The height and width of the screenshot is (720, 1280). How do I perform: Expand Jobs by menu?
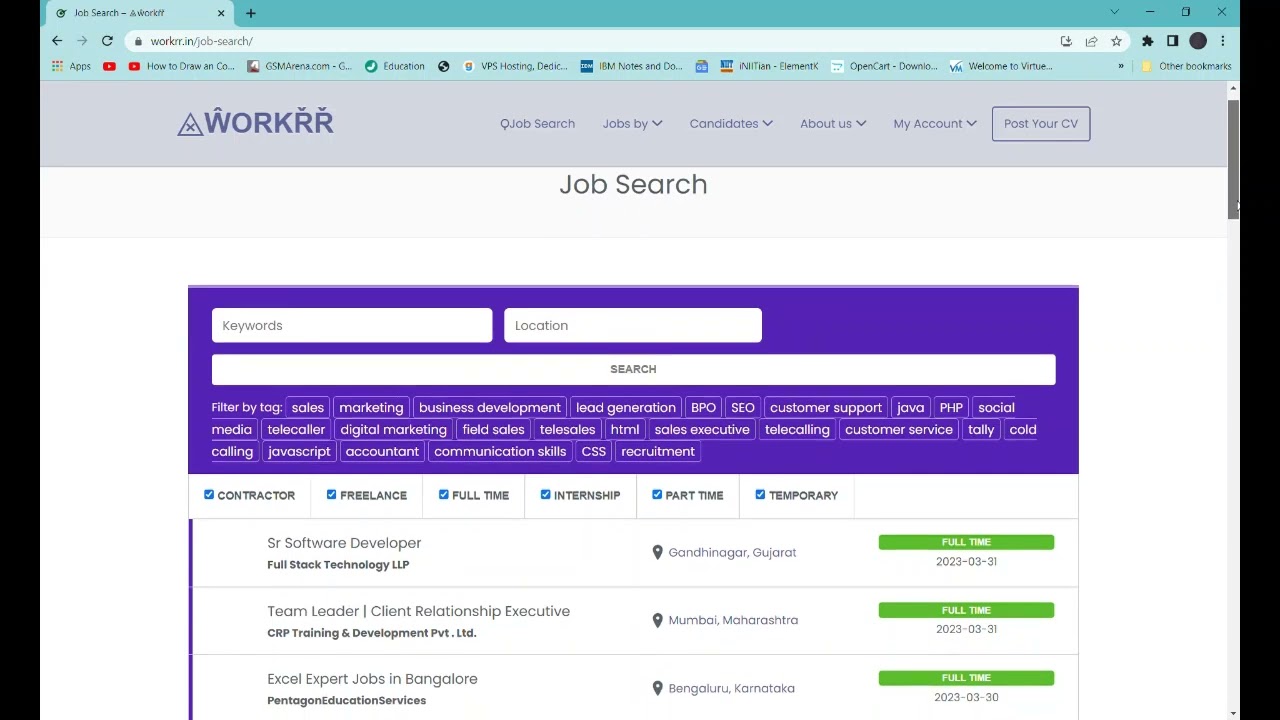(632, 124)
